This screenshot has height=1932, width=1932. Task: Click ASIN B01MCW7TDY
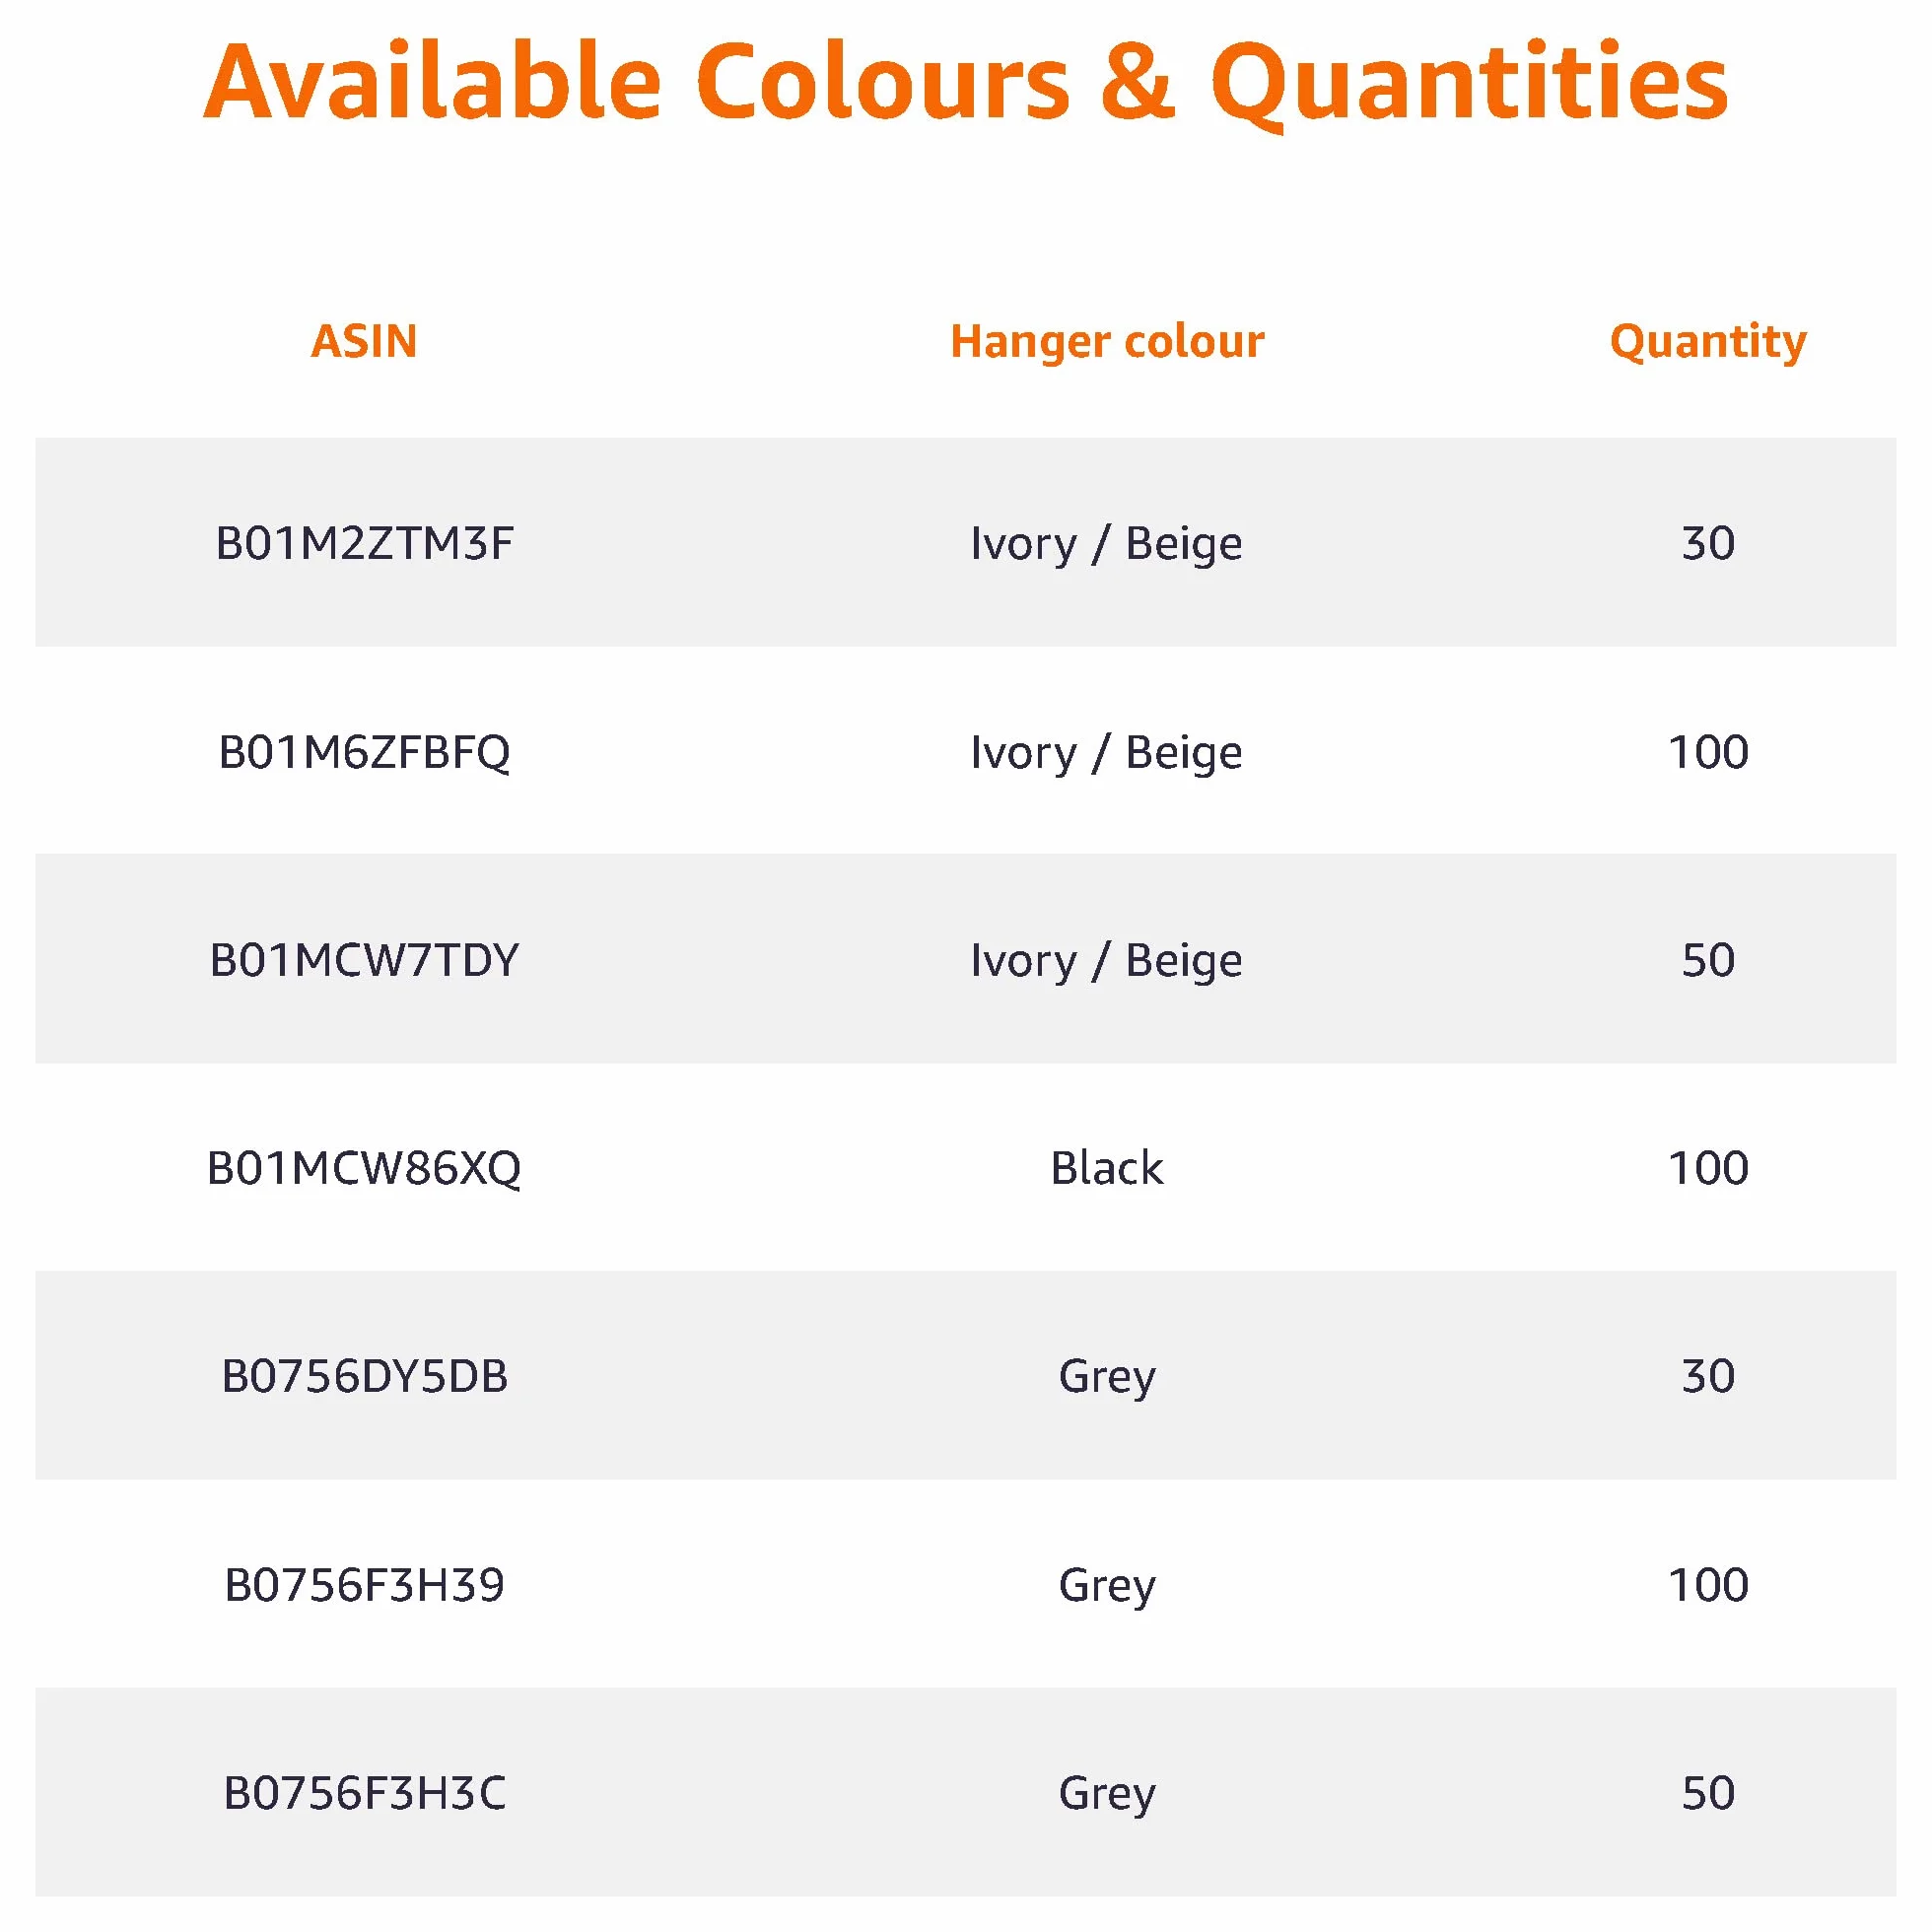364,960
